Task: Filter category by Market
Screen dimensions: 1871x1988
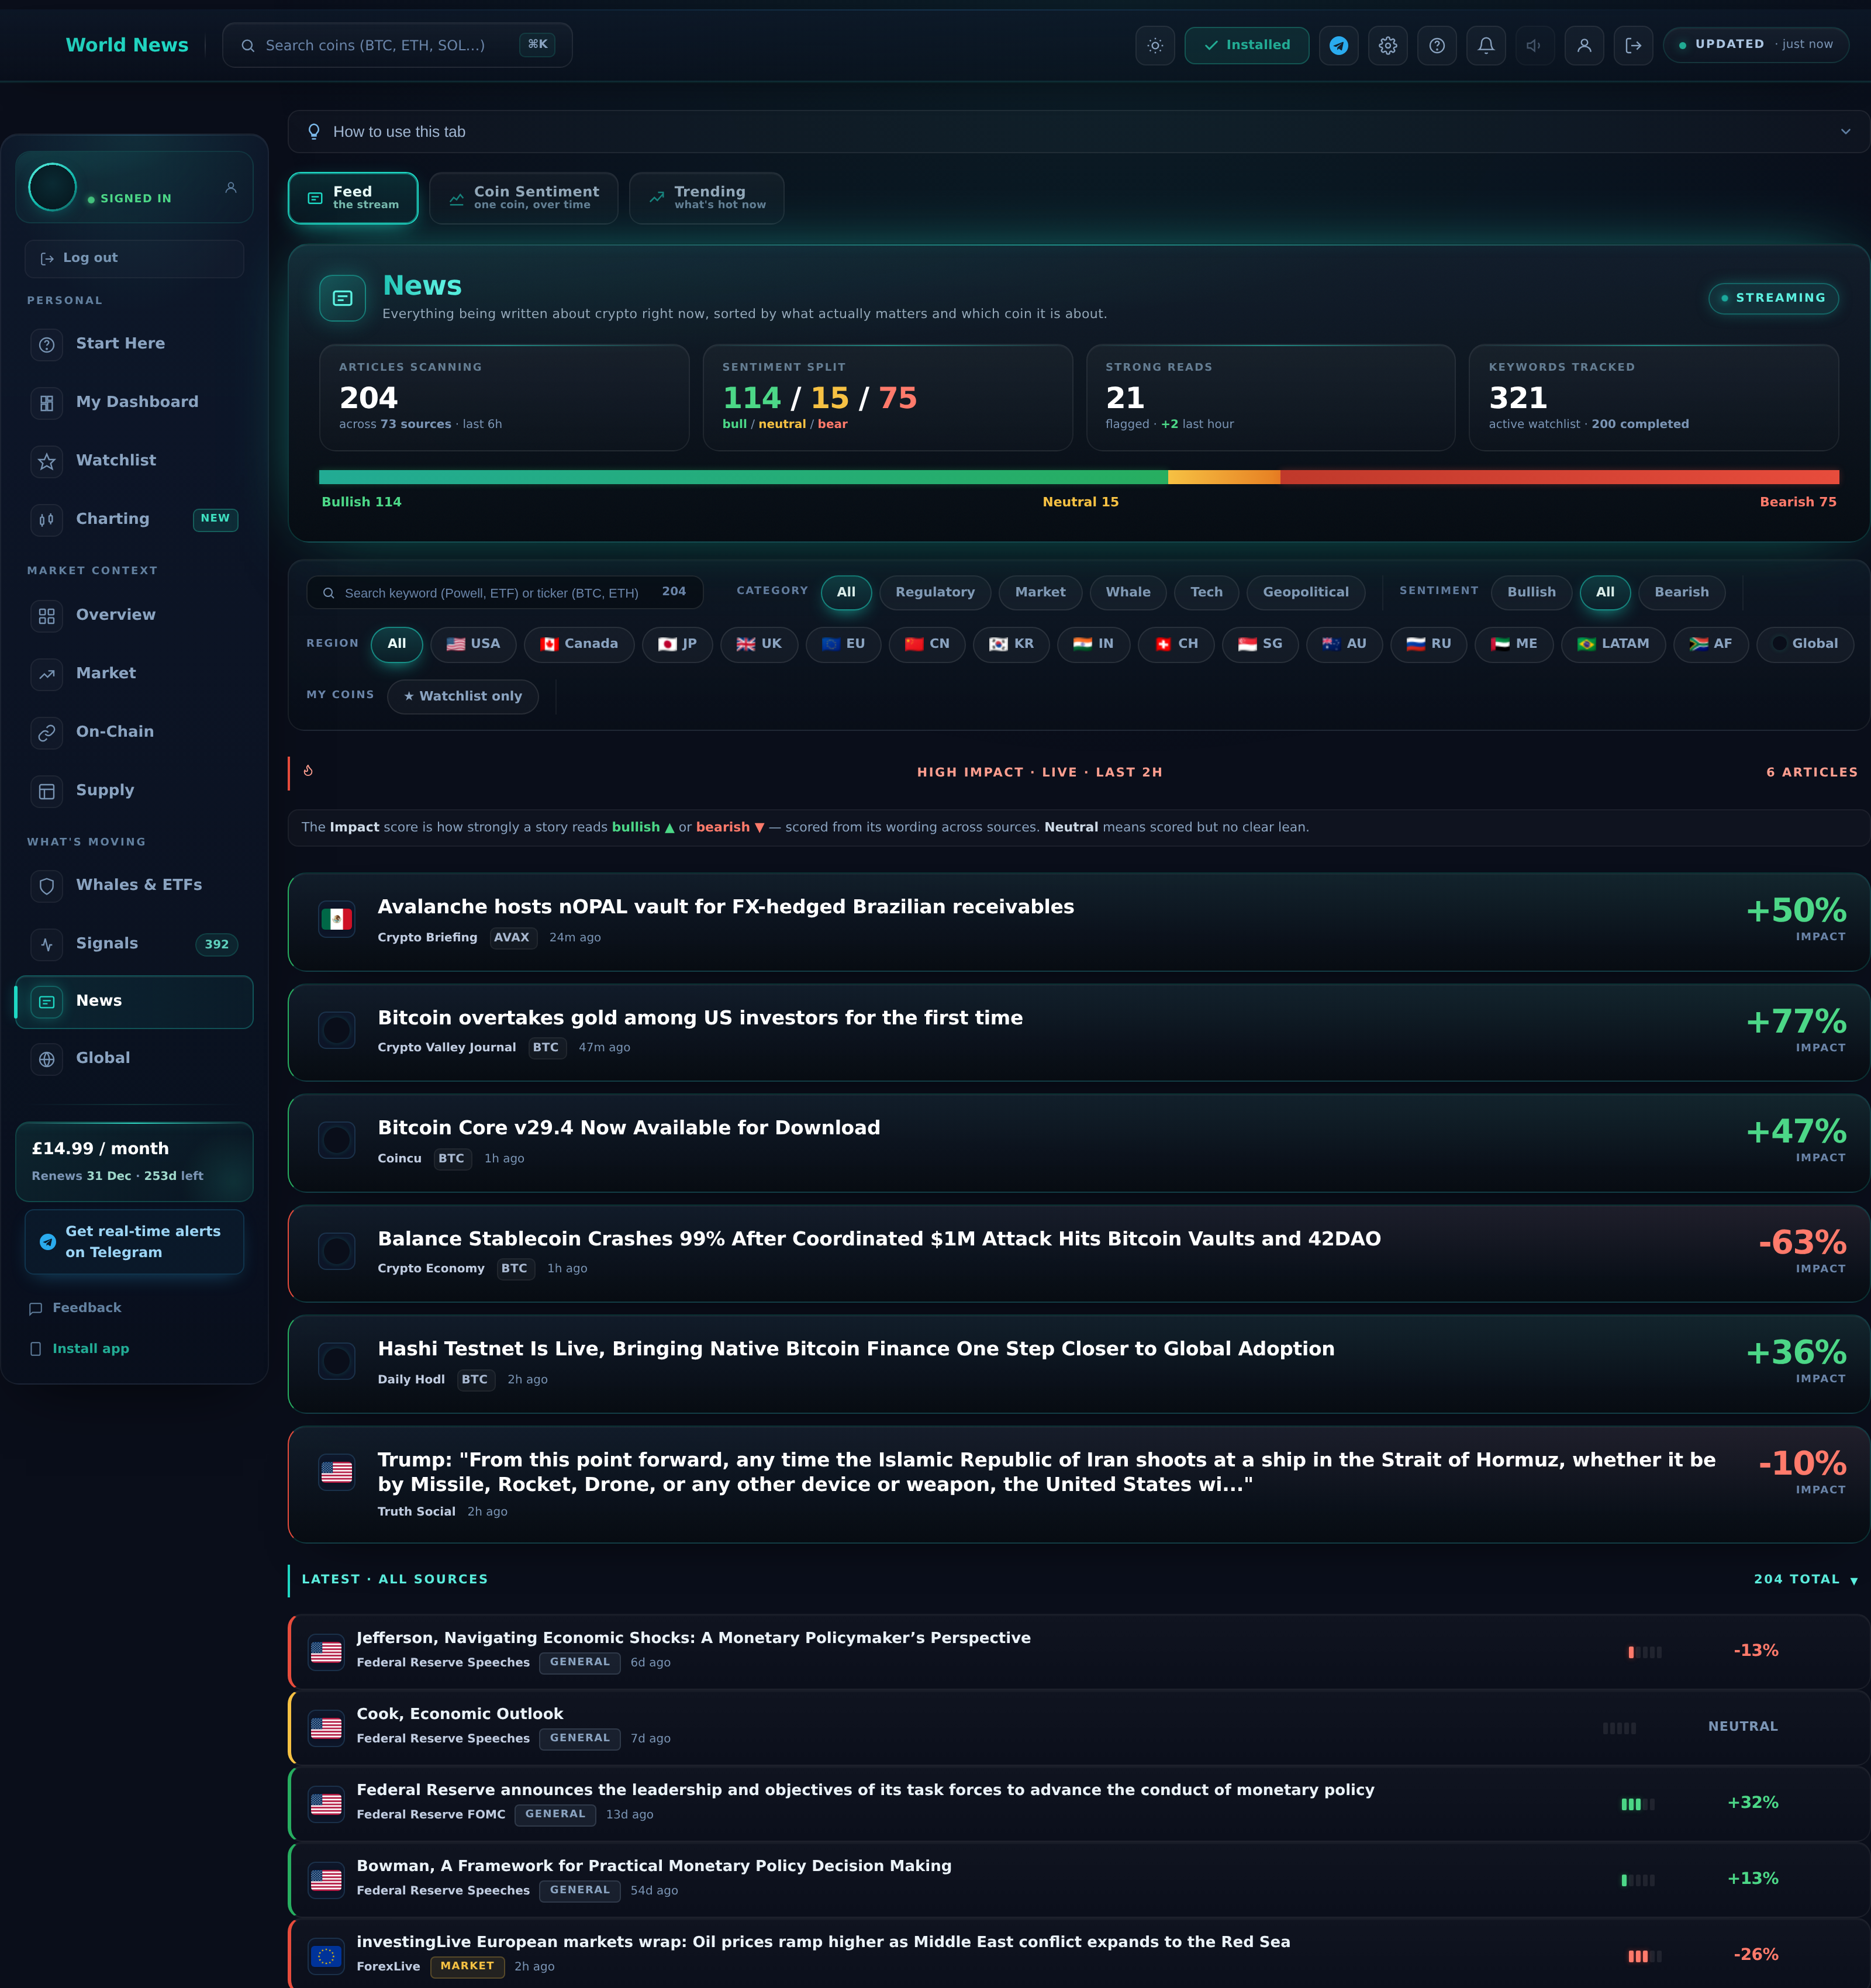Action: [x=1040, y=592]
